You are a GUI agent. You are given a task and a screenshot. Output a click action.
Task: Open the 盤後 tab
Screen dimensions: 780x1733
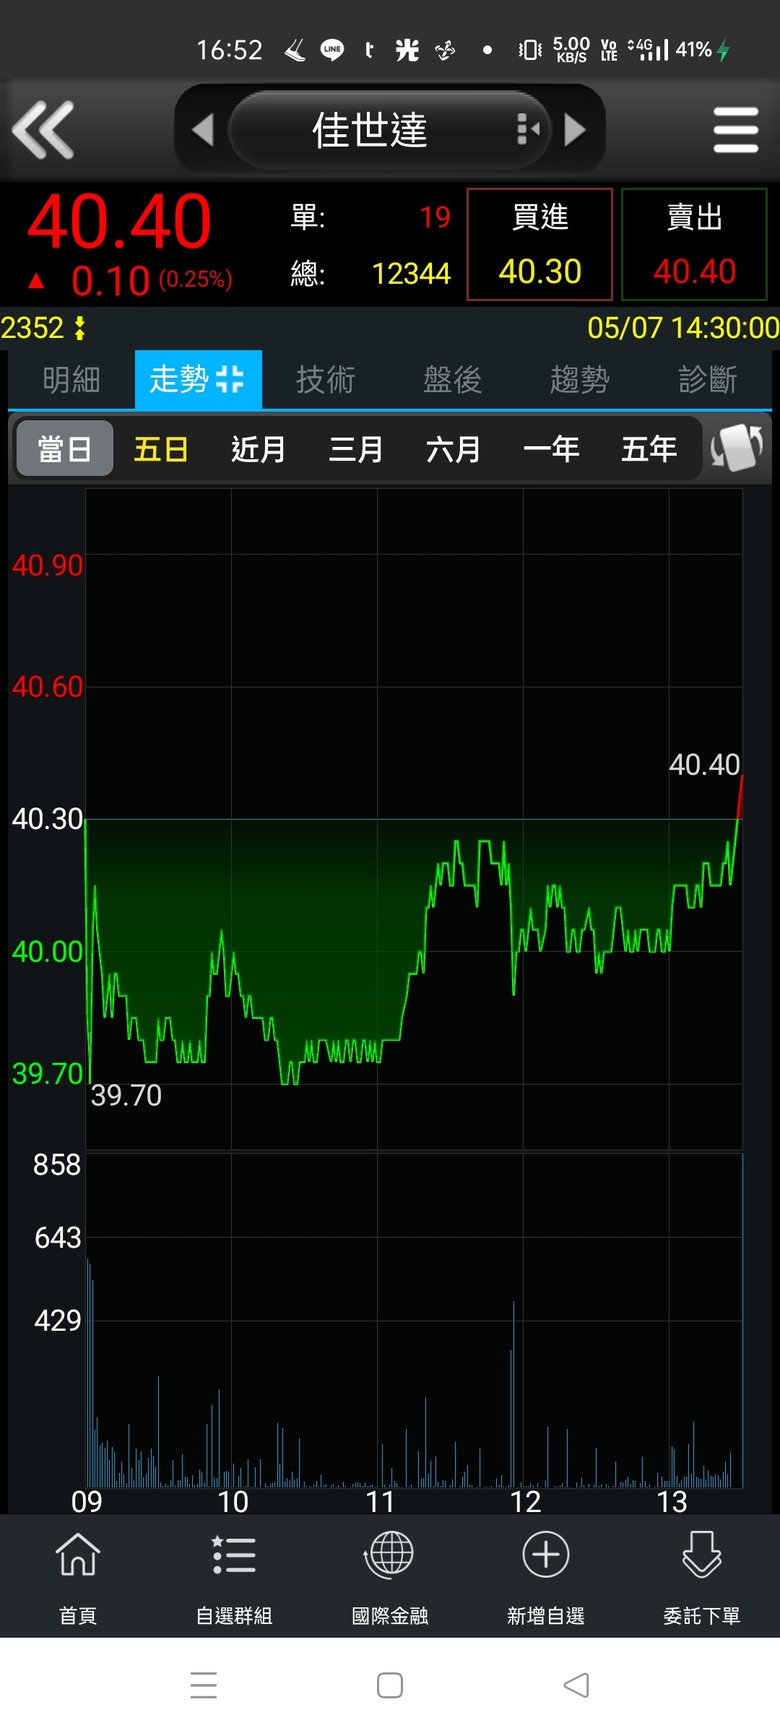(452, 379)
